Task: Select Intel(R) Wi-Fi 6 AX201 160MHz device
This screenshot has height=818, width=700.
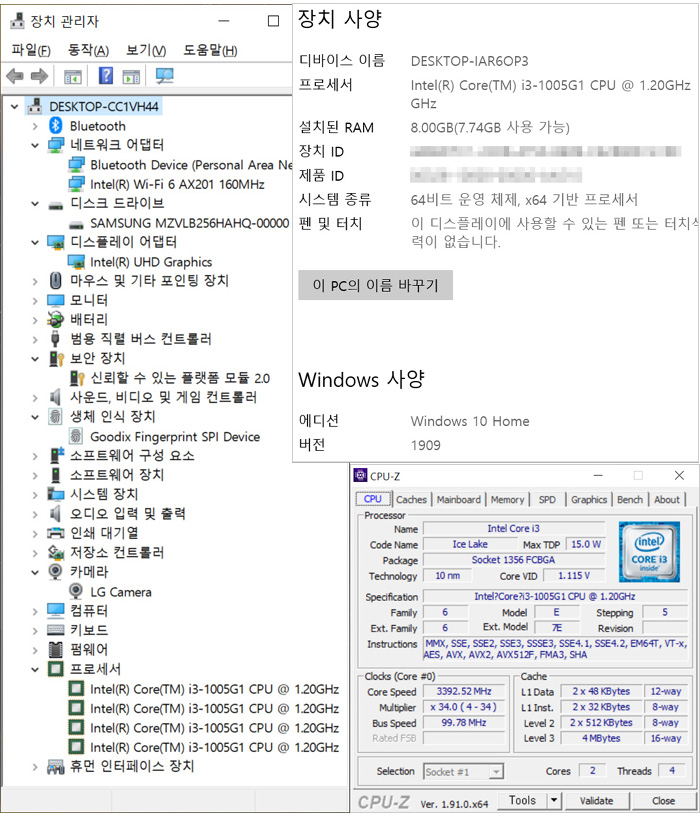Action: [x=177, y=184]
